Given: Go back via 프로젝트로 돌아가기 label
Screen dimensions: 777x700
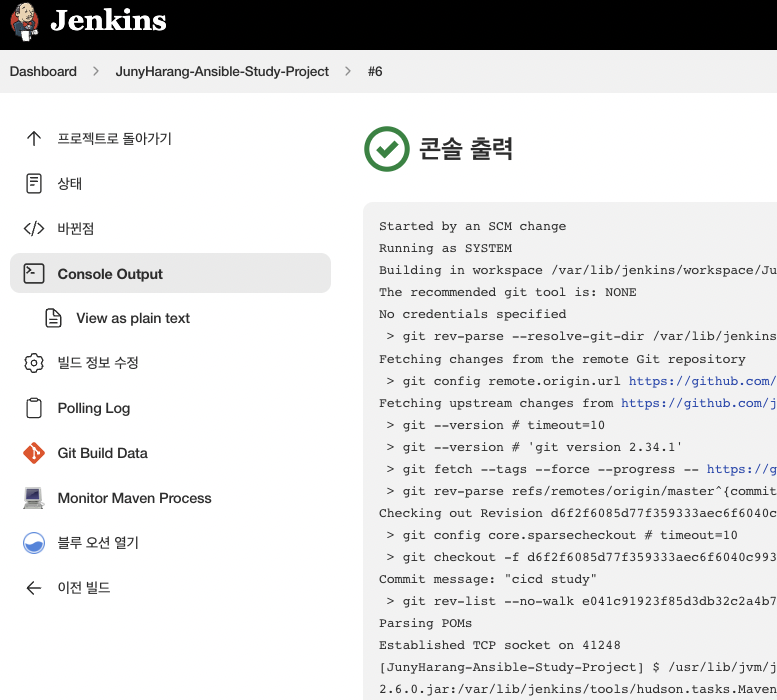Looking at the screenshot, I should [114, 138].
